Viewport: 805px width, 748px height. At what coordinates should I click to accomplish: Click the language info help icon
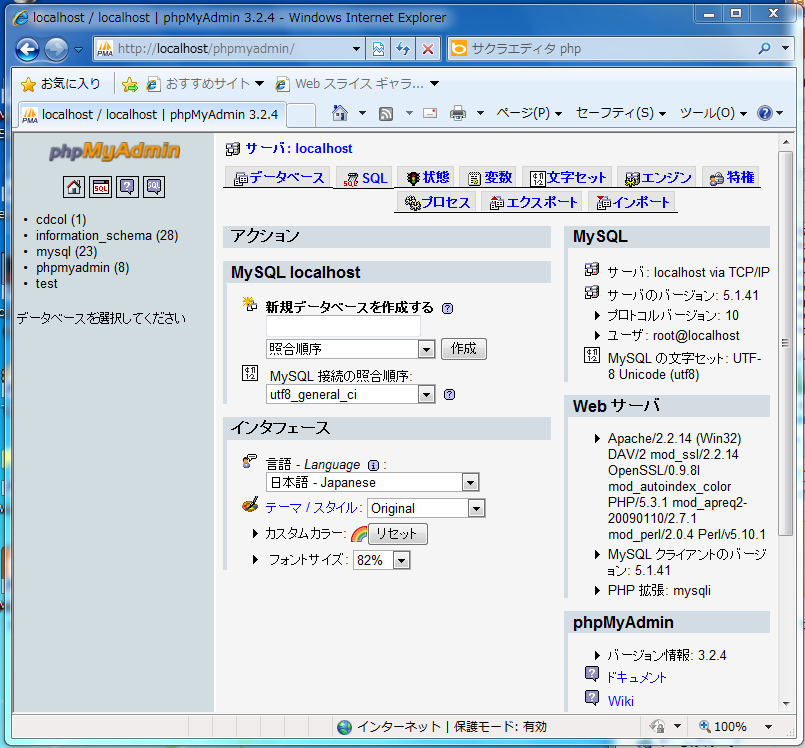tap(373, 465)
